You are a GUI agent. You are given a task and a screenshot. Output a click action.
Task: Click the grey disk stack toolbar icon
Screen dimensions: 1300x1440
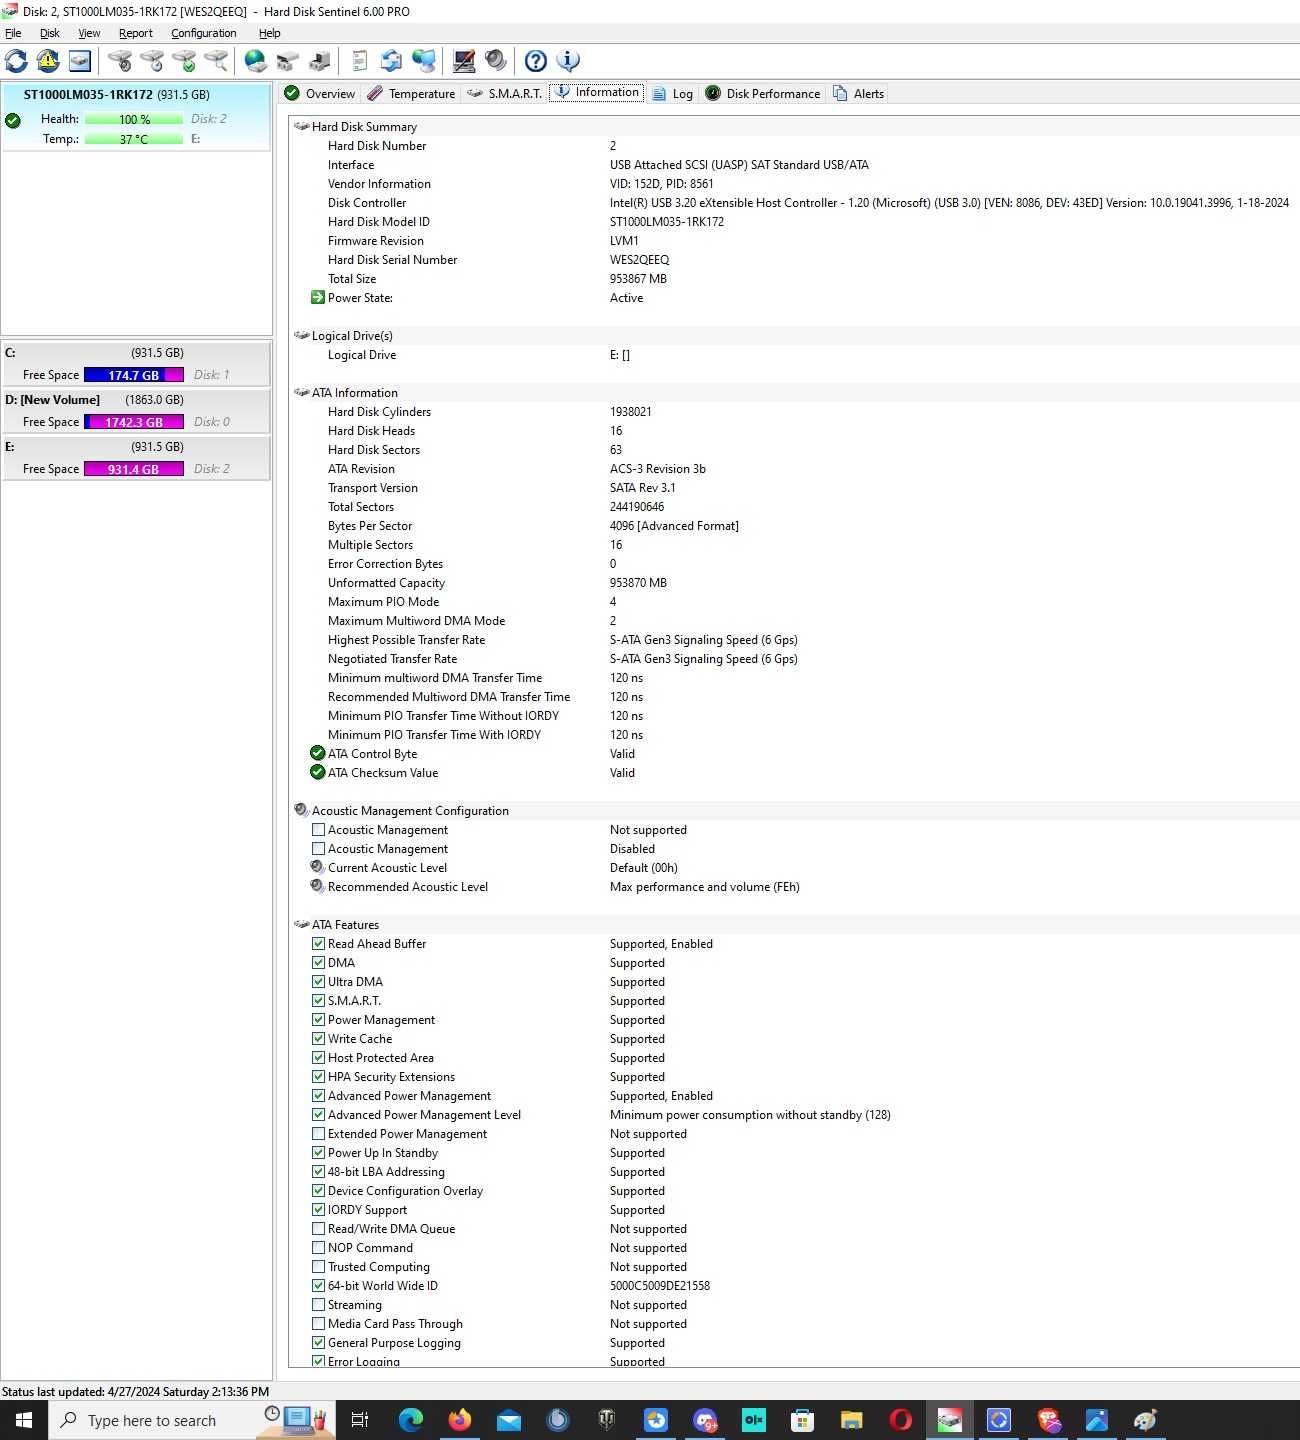[288, 61]
